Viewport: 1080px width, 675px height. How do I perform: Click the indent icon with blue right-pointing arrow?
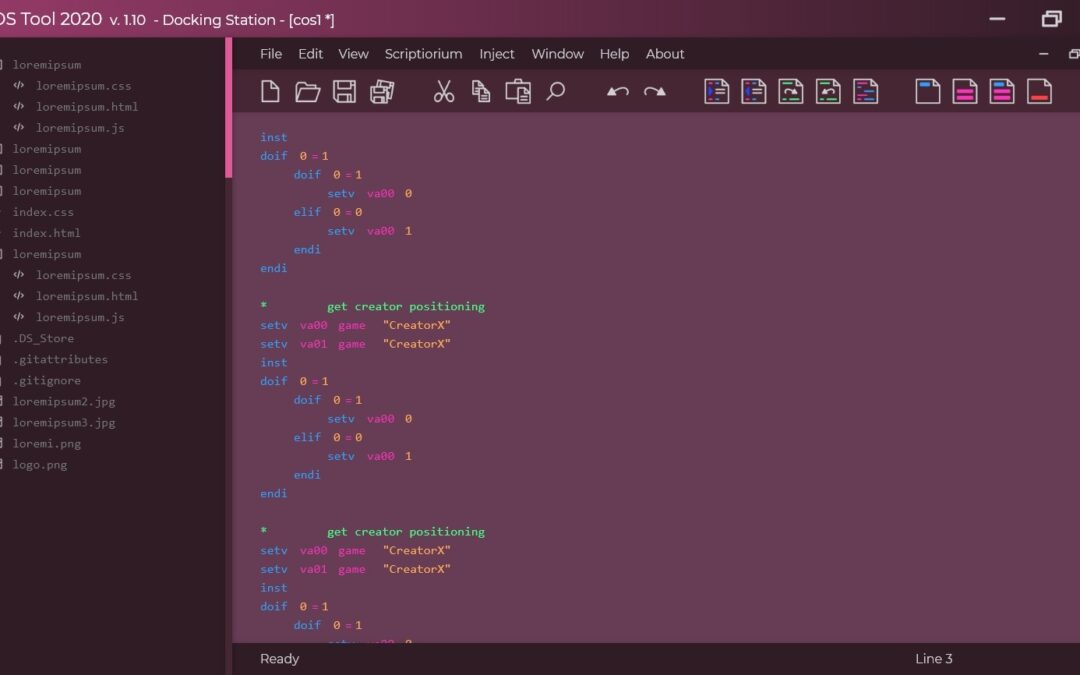click(716, 91)
